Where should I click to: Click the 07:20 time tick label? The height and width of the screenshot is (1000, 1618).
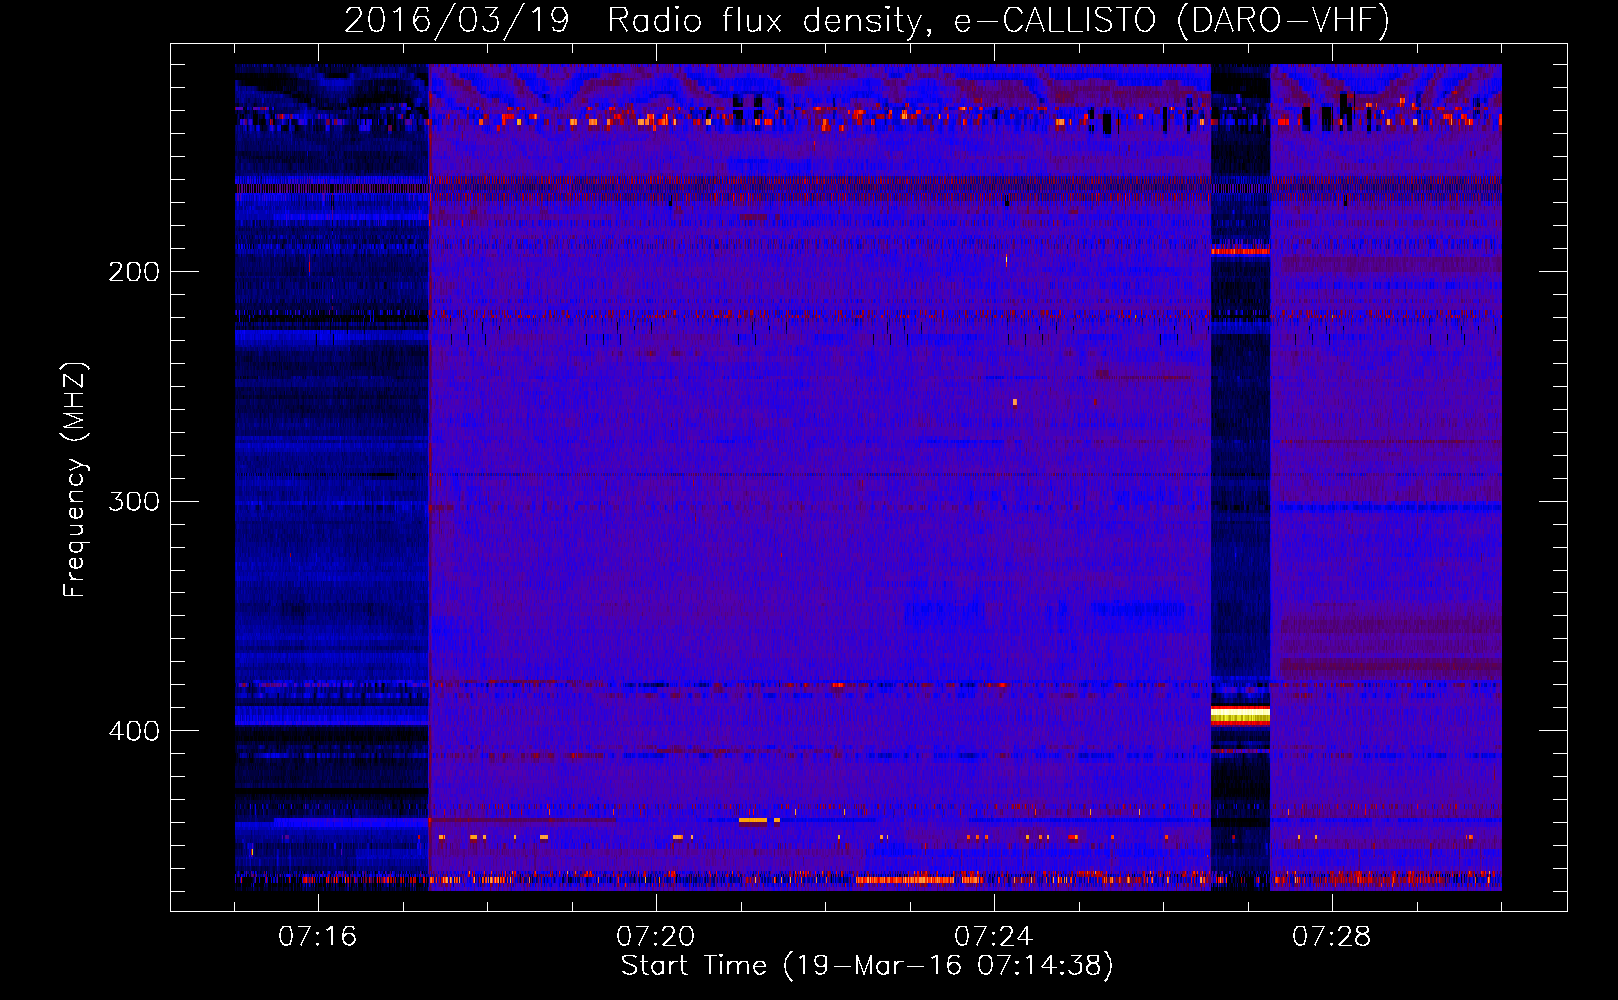[x=655, y=937]
